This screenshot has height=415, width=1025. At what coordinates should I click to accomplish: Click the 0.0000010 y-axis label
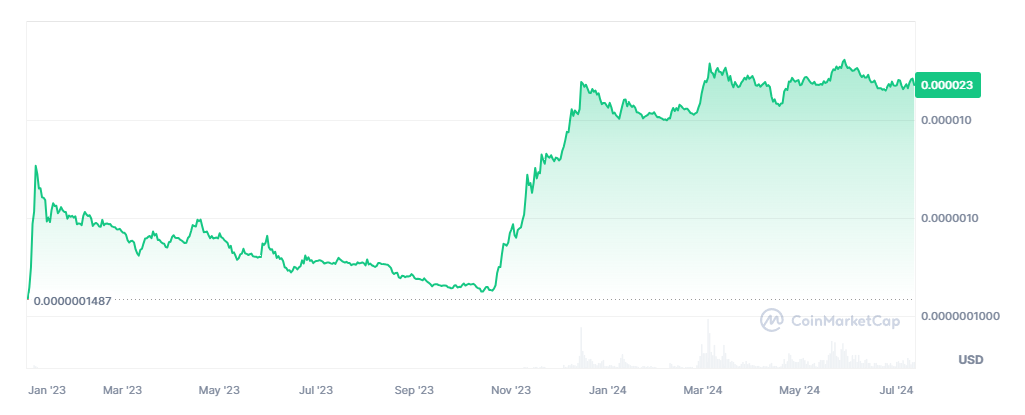click(x=952, y=218)
